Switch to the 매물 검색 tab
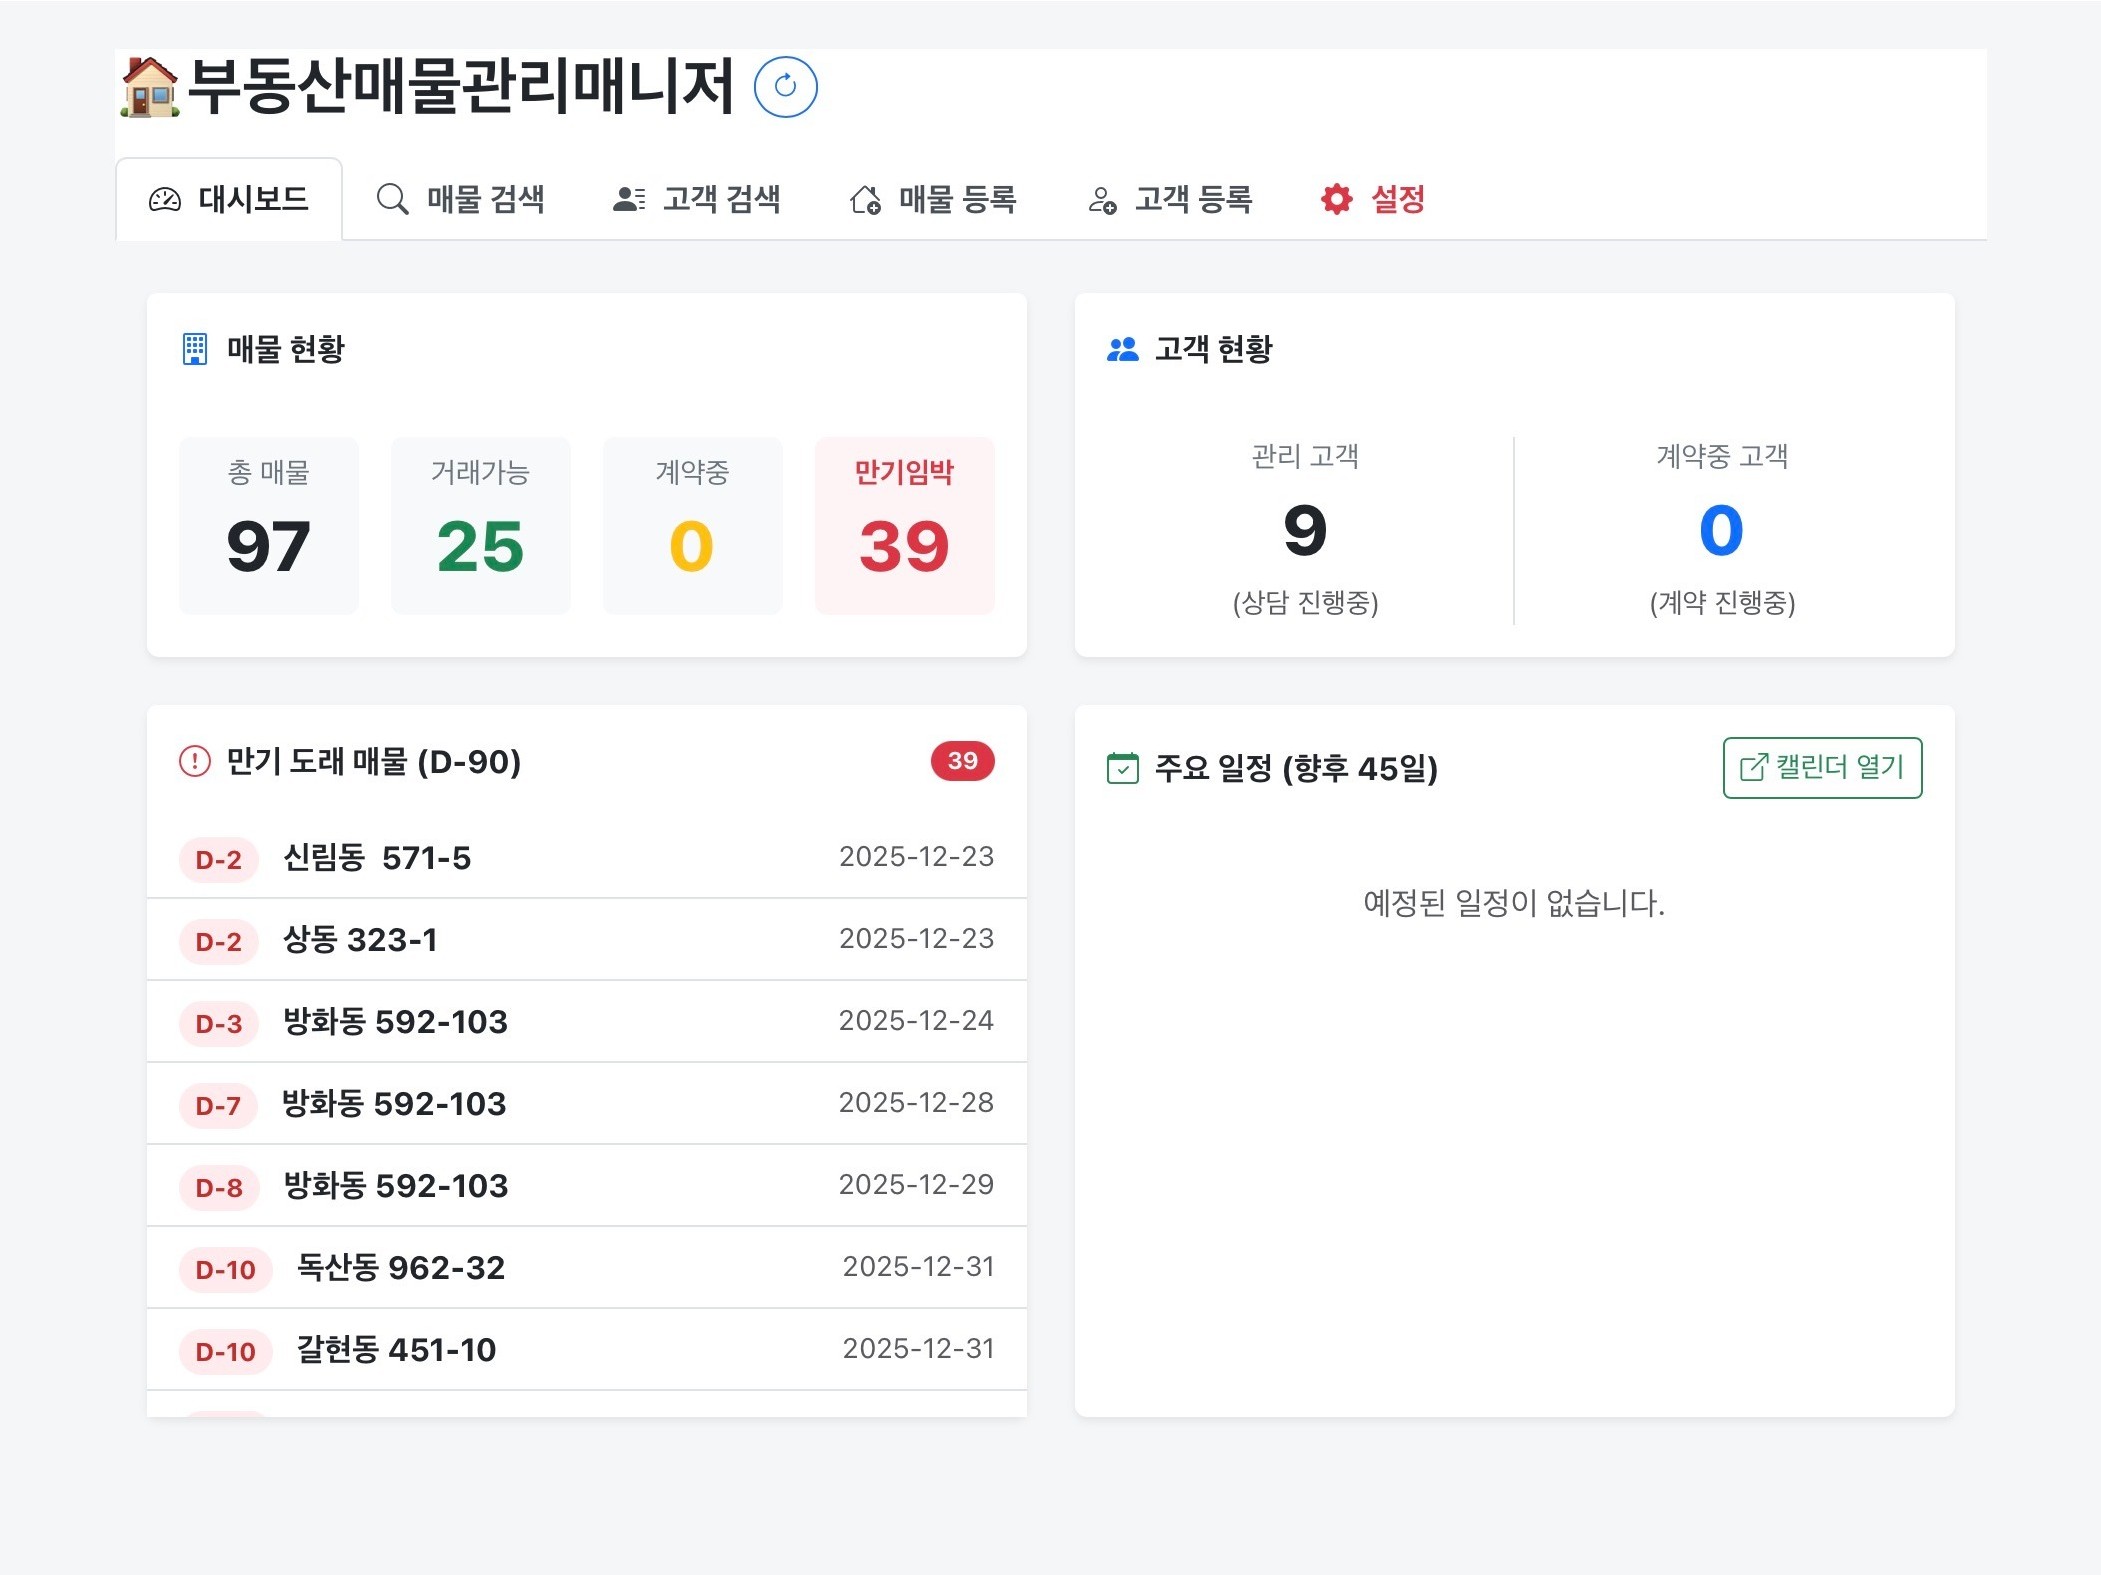 (x=462, y=198)
